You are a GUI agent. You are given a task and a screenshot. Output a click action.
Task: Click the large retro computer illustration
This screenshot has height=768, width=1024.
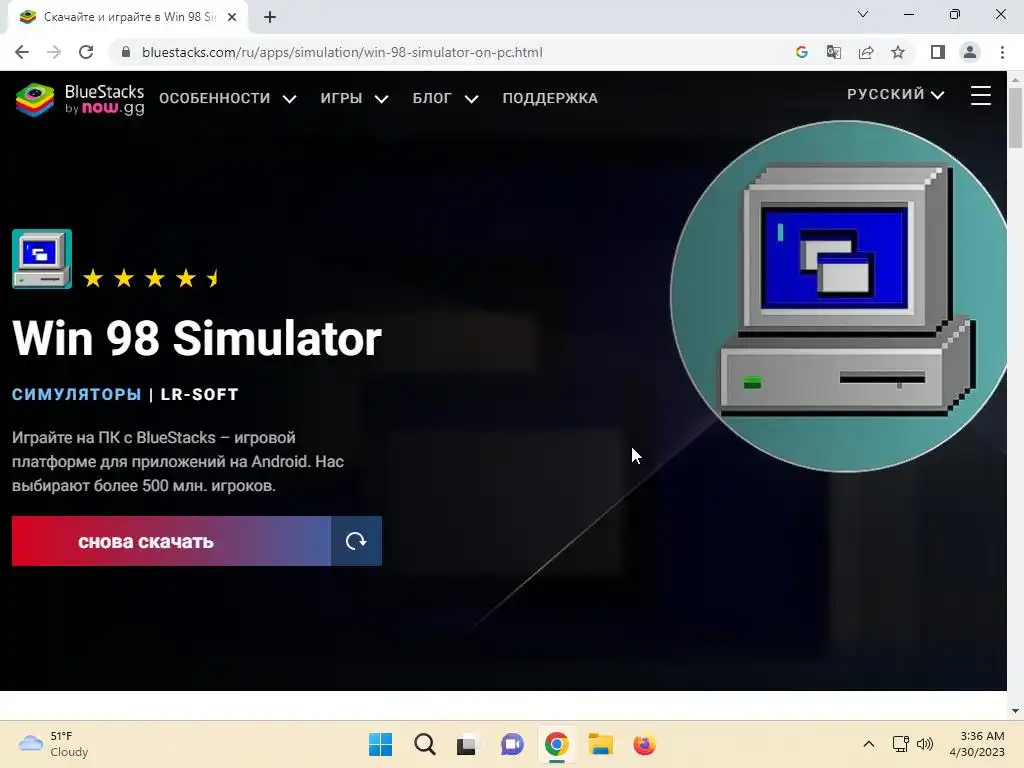pyautogui.click(x=839, y=296)
